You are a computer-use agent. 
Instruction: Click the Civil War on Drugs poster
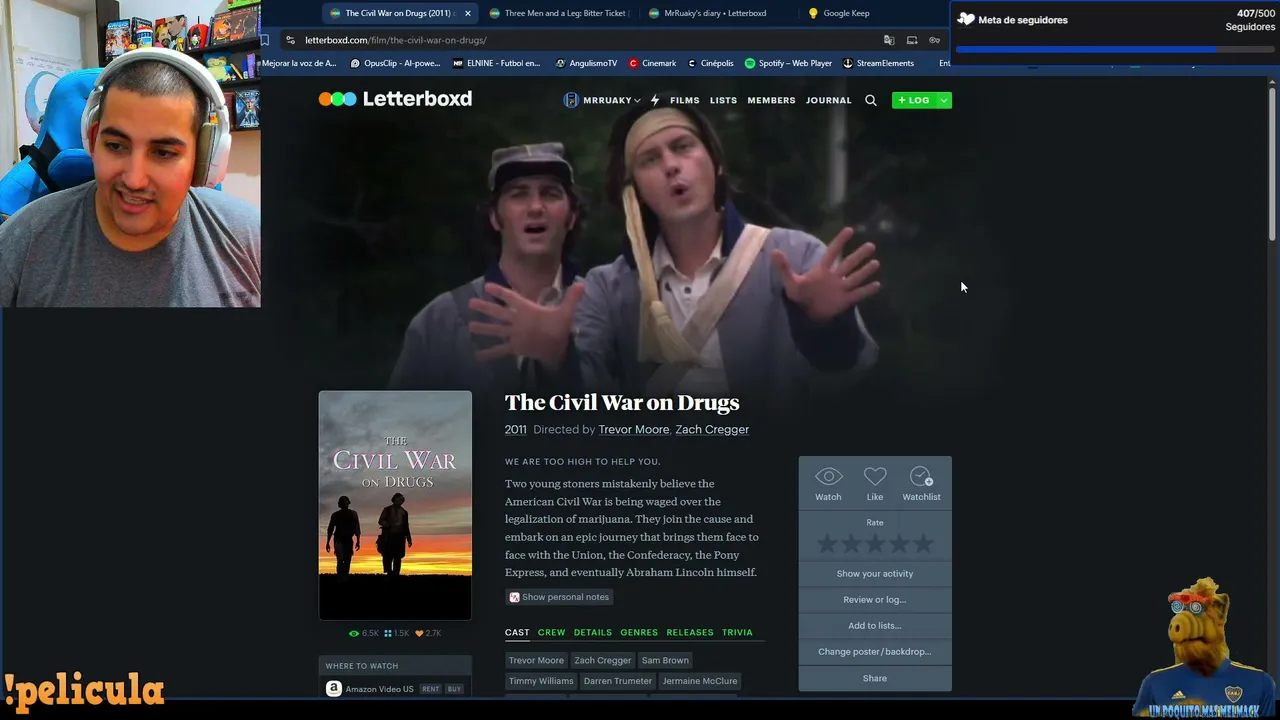coord(395,505)
